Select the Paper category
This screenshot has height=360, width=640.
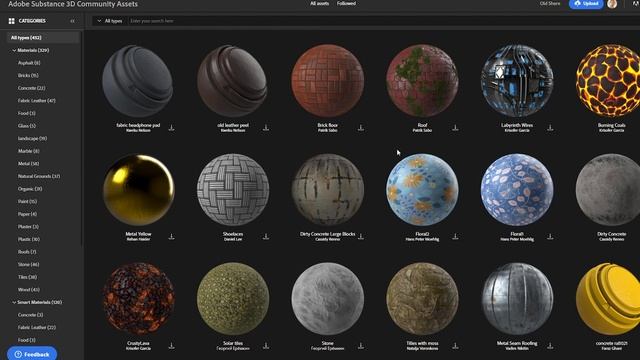[27, 214]
